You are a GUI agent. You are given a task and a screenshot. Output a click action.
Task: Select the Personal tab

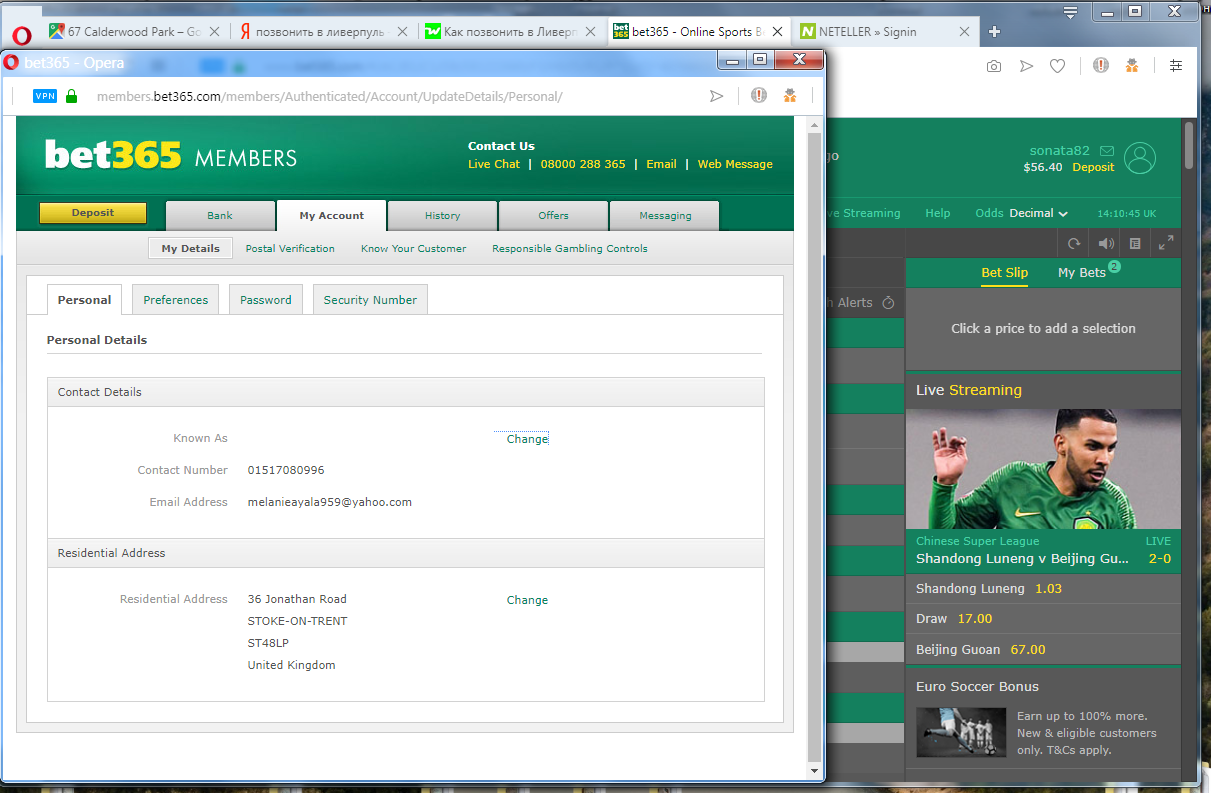pos(85,300)
